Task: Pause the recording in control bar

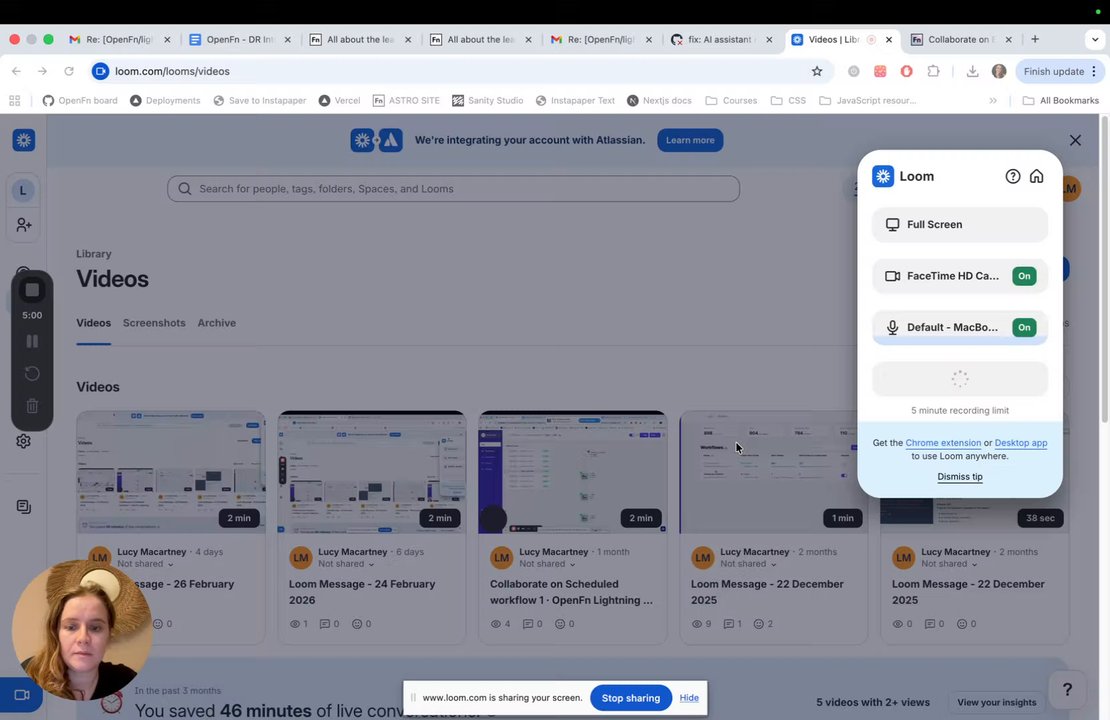Action: point(32,341)
